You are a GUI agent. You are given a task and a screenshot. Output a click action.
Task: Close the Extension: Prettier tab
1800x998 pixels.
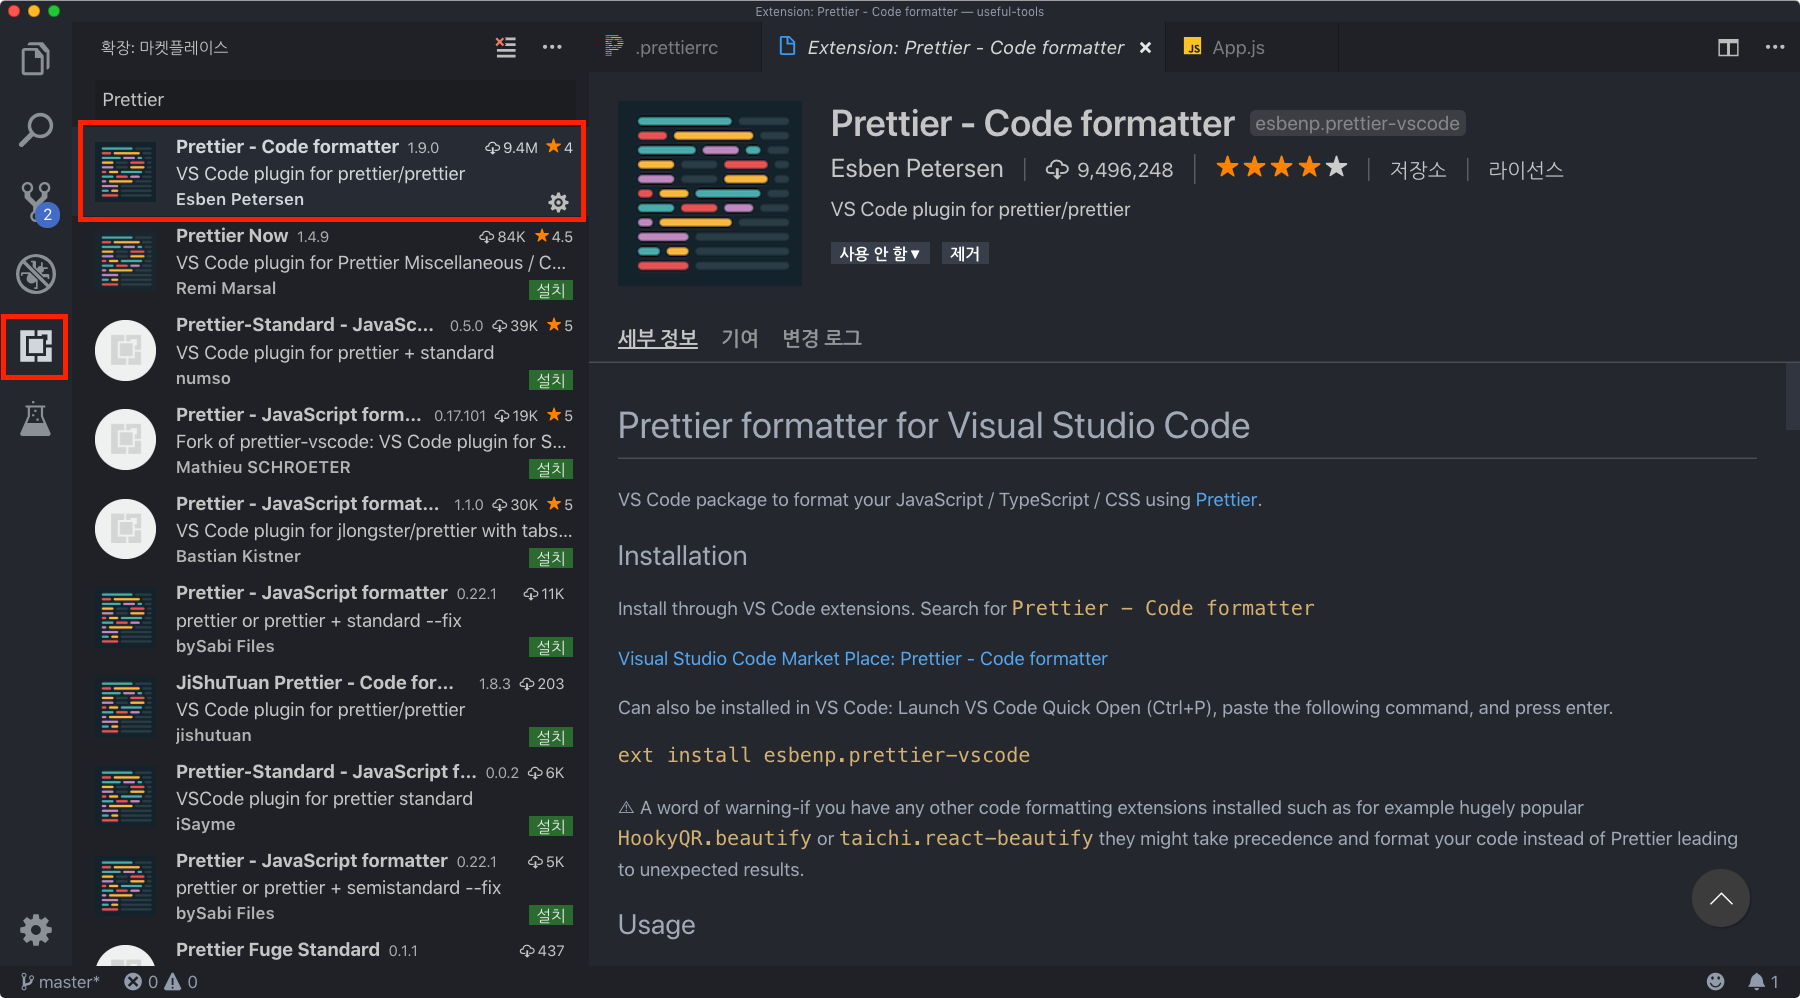1145,48
